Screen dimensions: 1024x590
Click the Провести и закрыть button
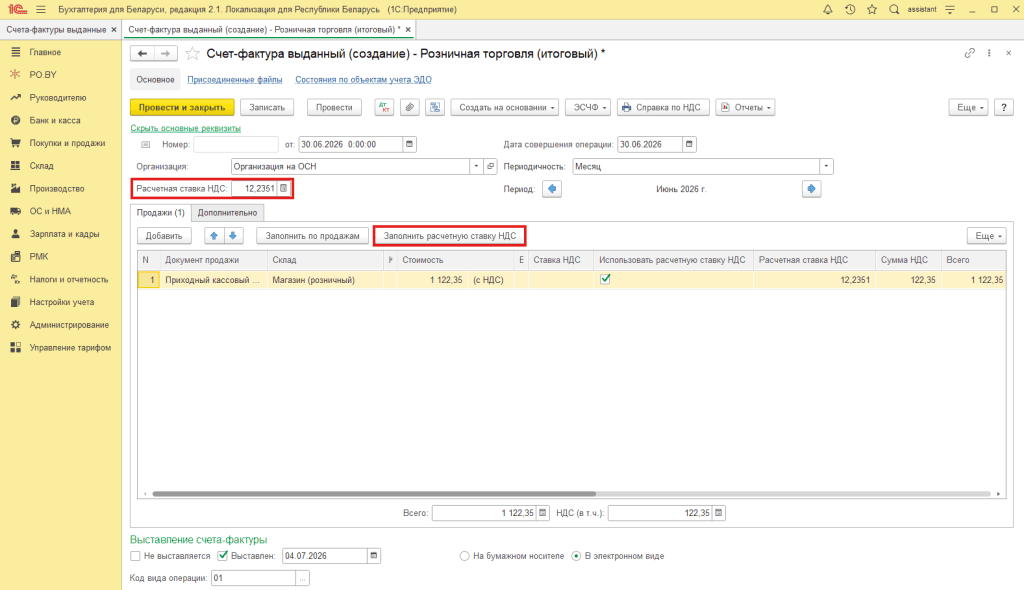coord(182,107)
